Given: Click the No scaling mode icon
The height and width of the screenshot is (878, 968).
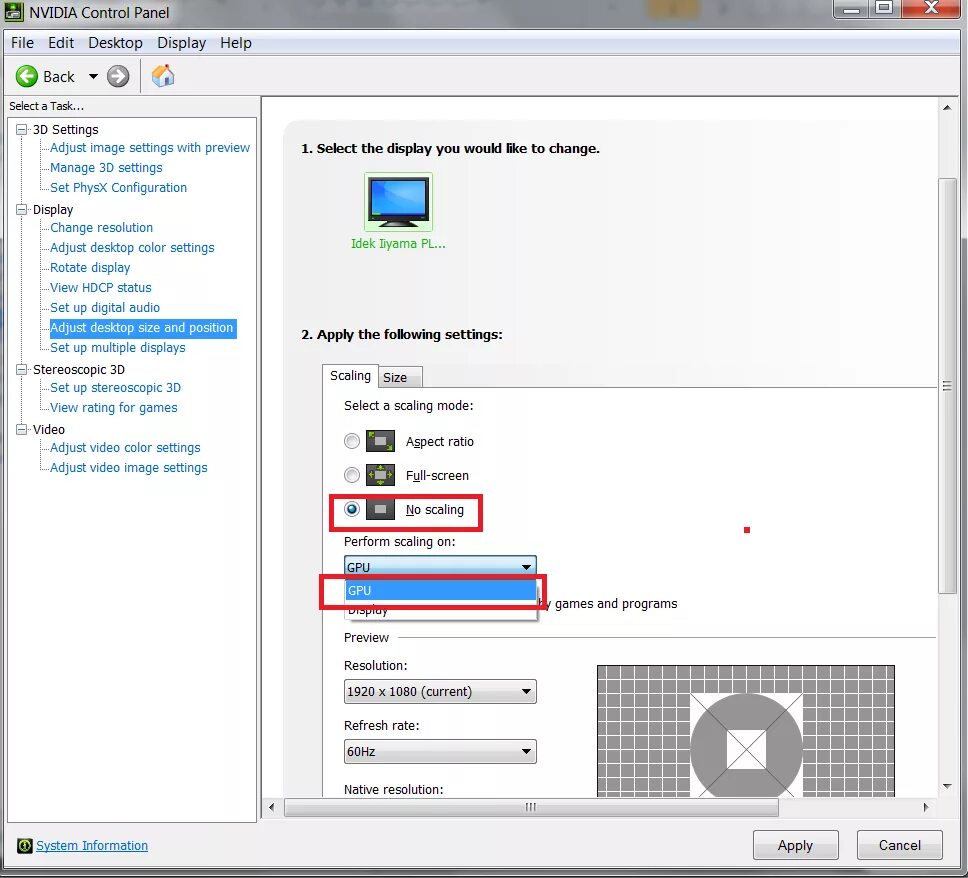Looking at the screenshot, I should 380,509.
